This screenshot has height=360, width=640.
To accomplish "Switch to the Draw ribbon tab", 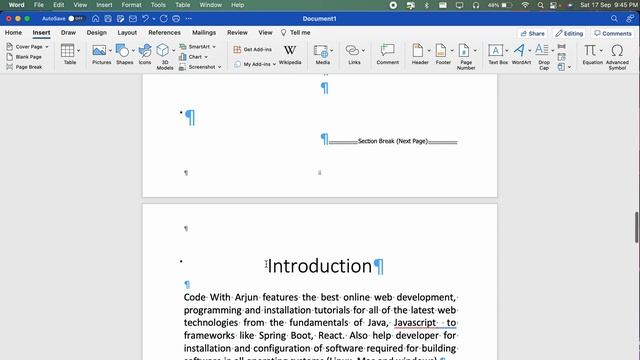I will pyautogui.click(x=68, y=33).
